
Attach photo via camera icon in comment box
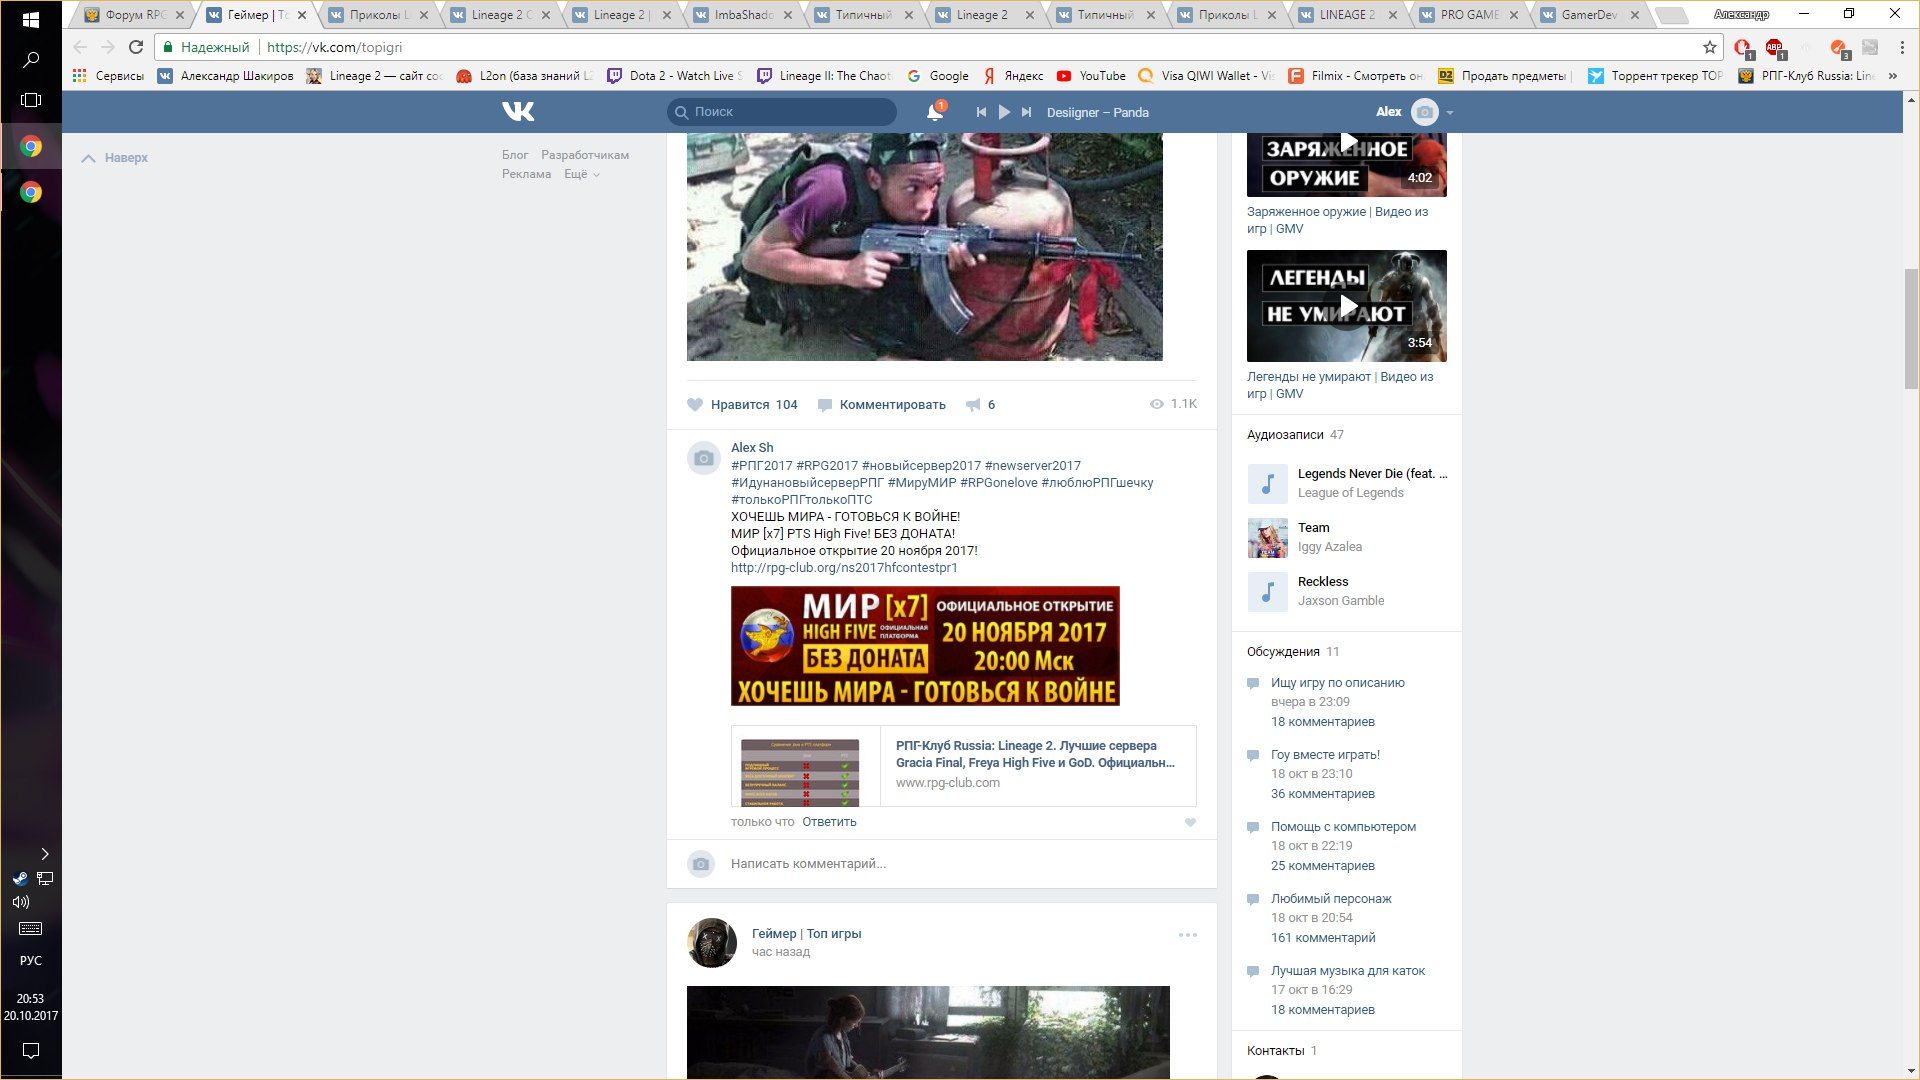701,864
